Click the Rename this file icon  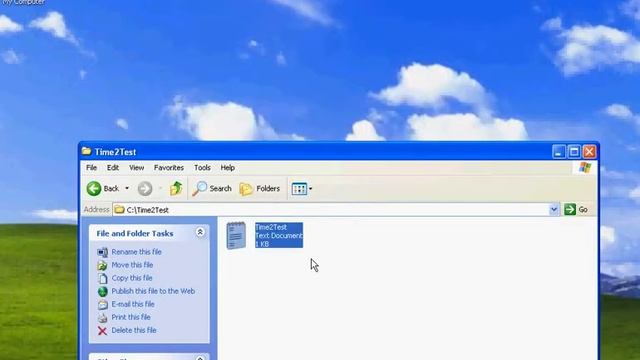tap(102, 252)
